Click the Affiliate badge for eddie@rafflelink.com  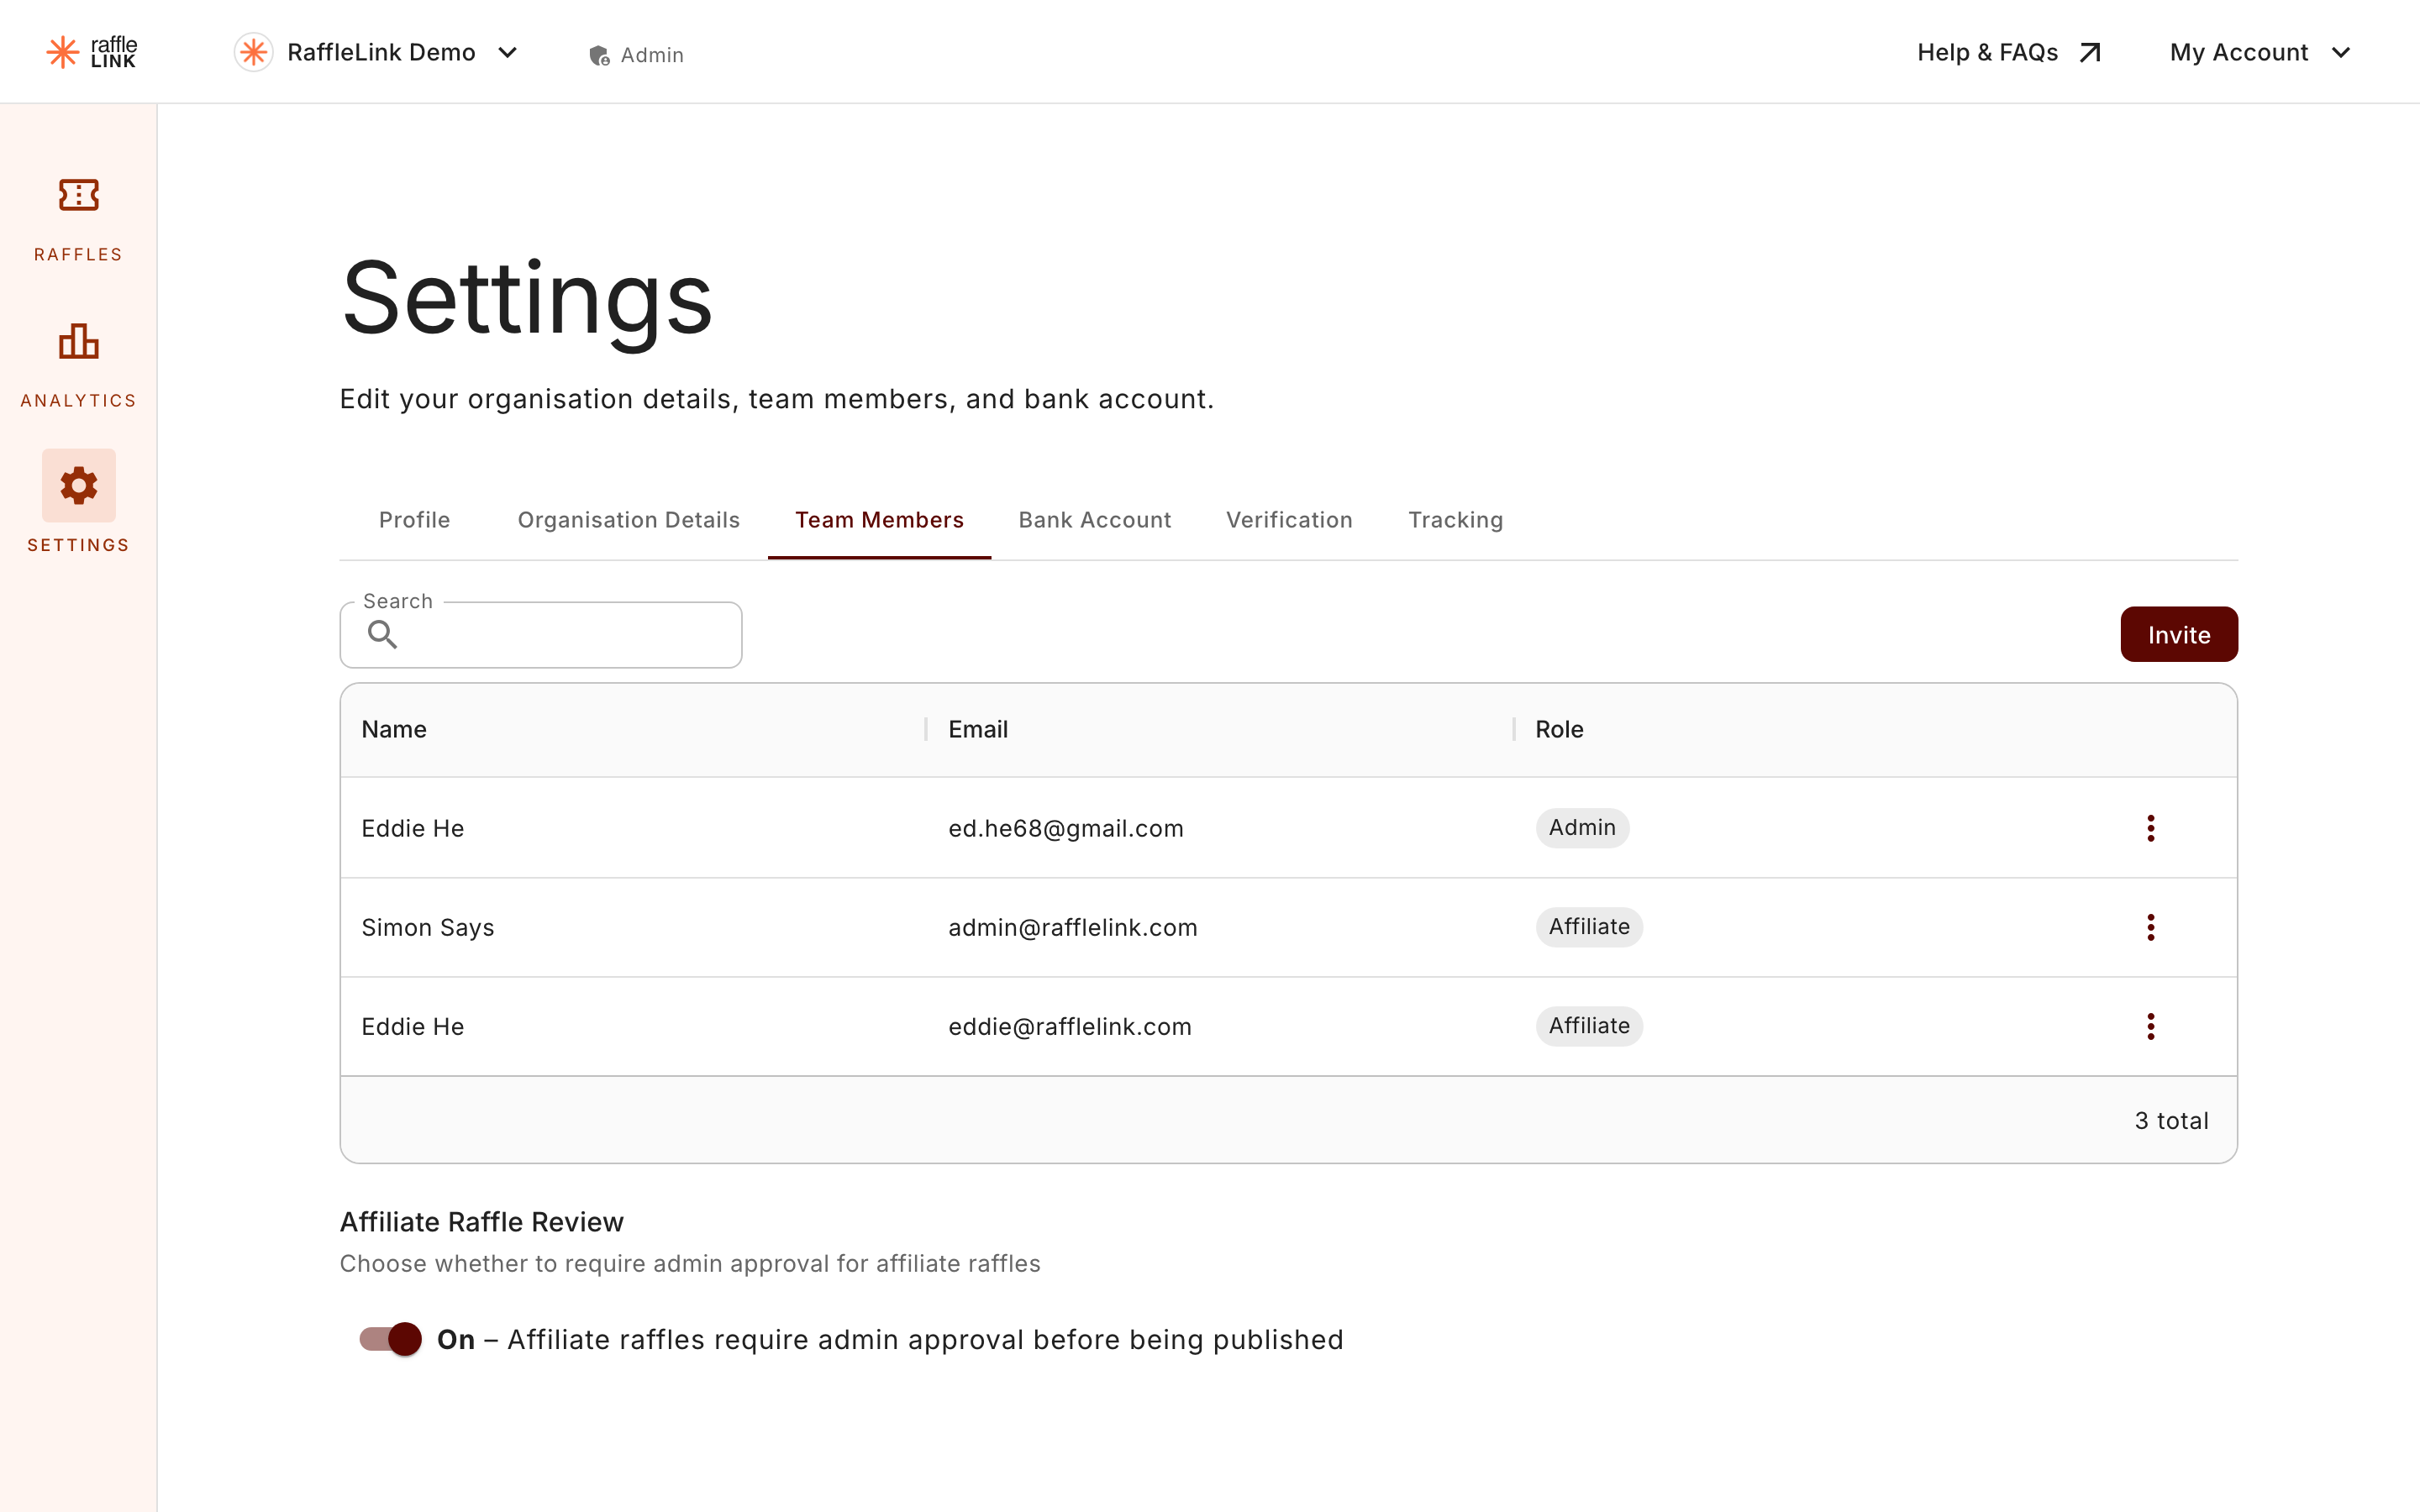click(1589, 1026)
